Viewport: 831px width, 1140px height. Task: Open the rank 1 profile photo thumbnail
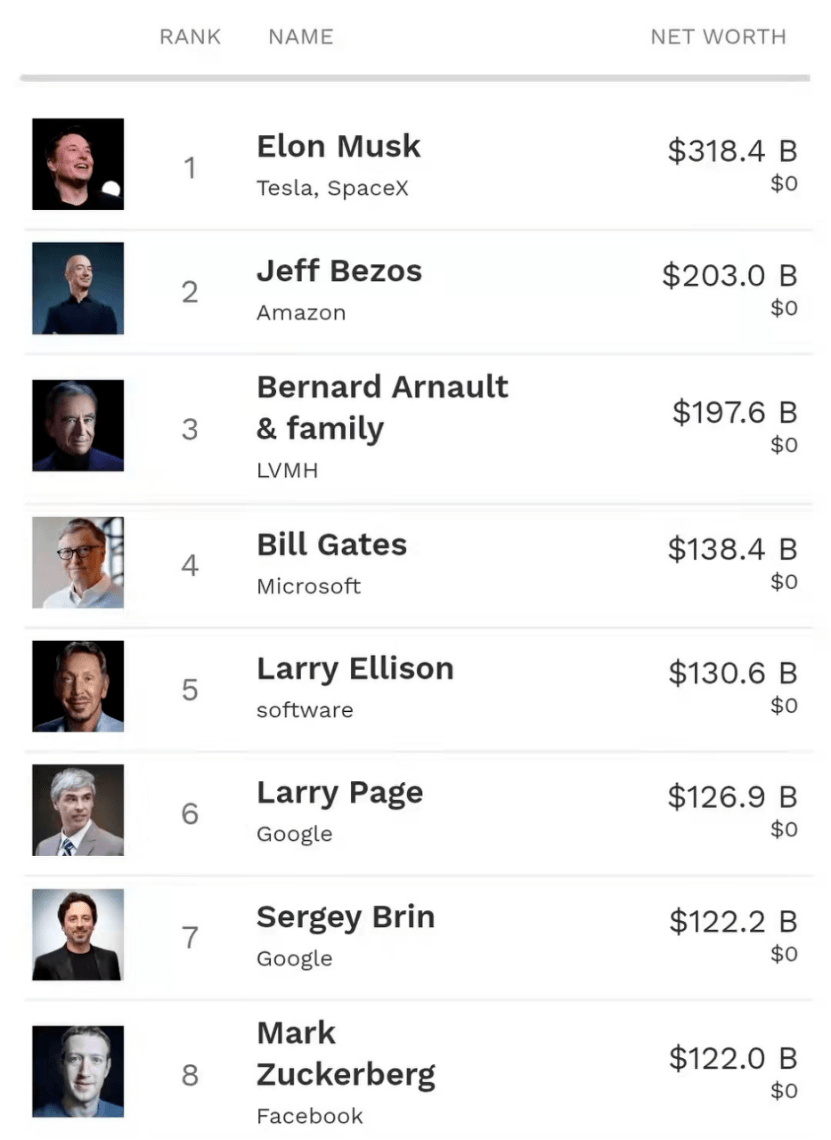[78, 164]
